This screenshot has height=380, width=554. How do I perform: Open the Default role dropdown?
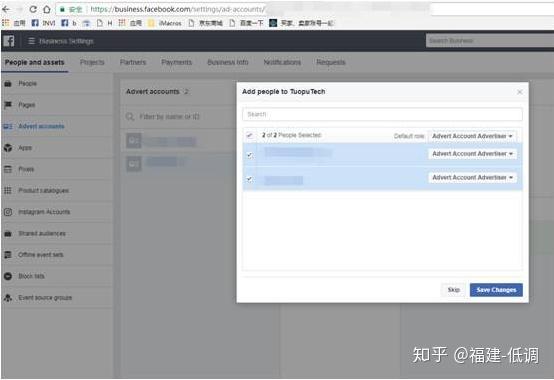click(x=472, y=136)
